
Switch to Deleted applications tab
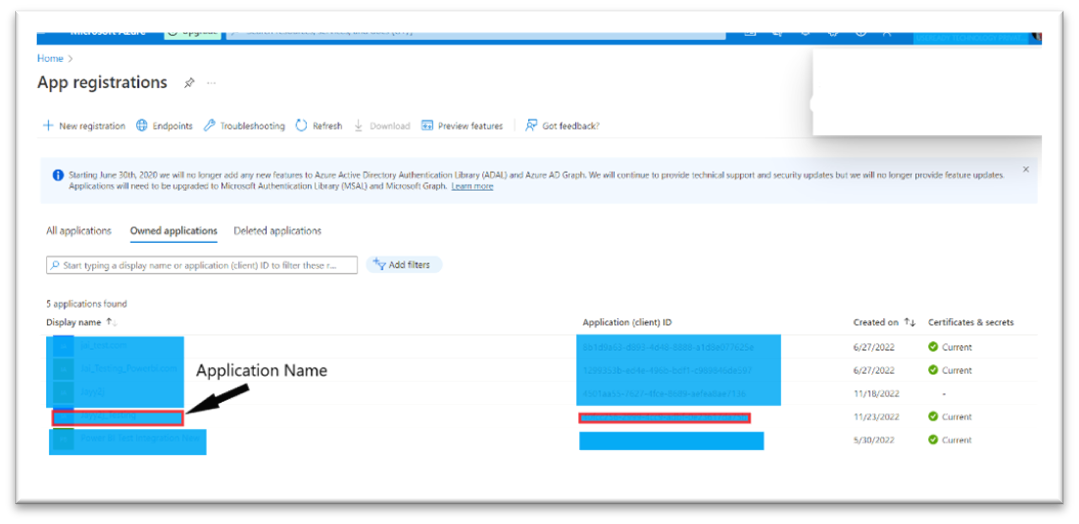[277, 231]
